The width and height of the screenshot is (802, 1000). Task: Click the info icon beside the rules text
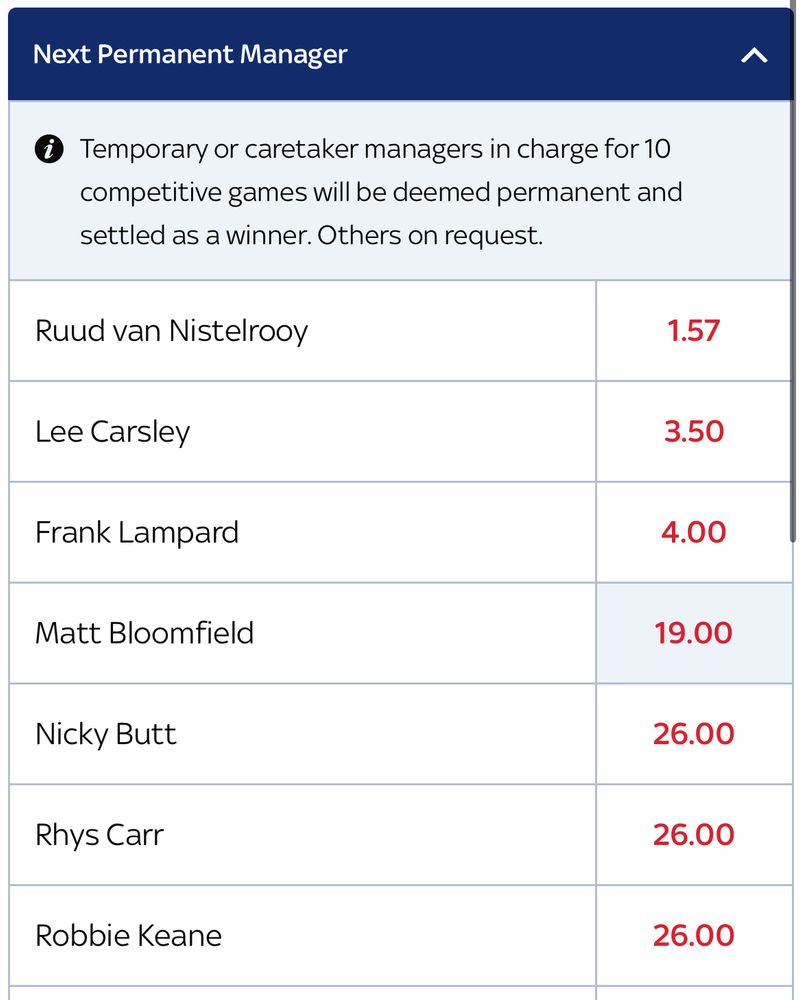49,150
